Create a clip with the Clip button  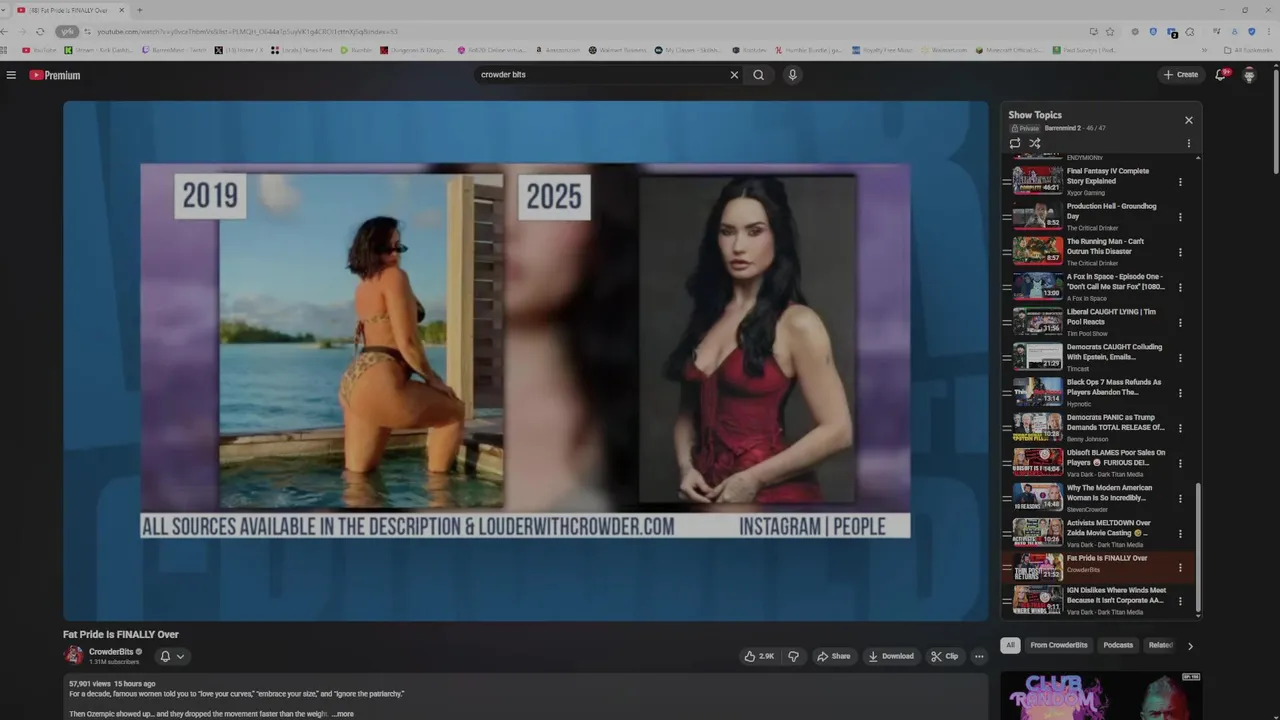[x=944, y=656]
